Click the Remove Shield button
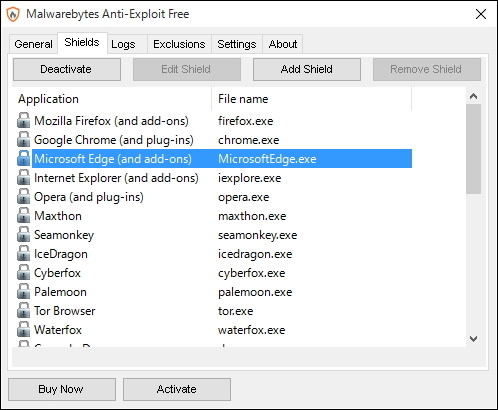Screen dimensions: 498x410 tap(427, 69)
